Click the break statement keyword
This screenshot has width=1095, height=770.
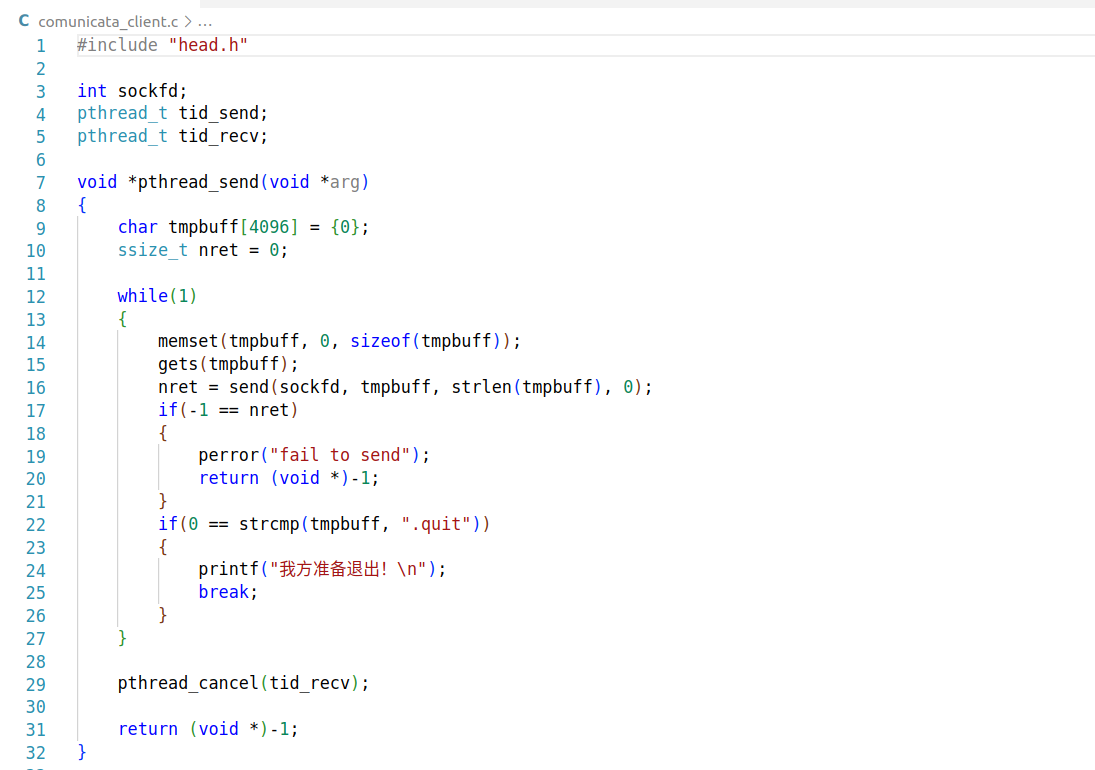coord(223,592)
